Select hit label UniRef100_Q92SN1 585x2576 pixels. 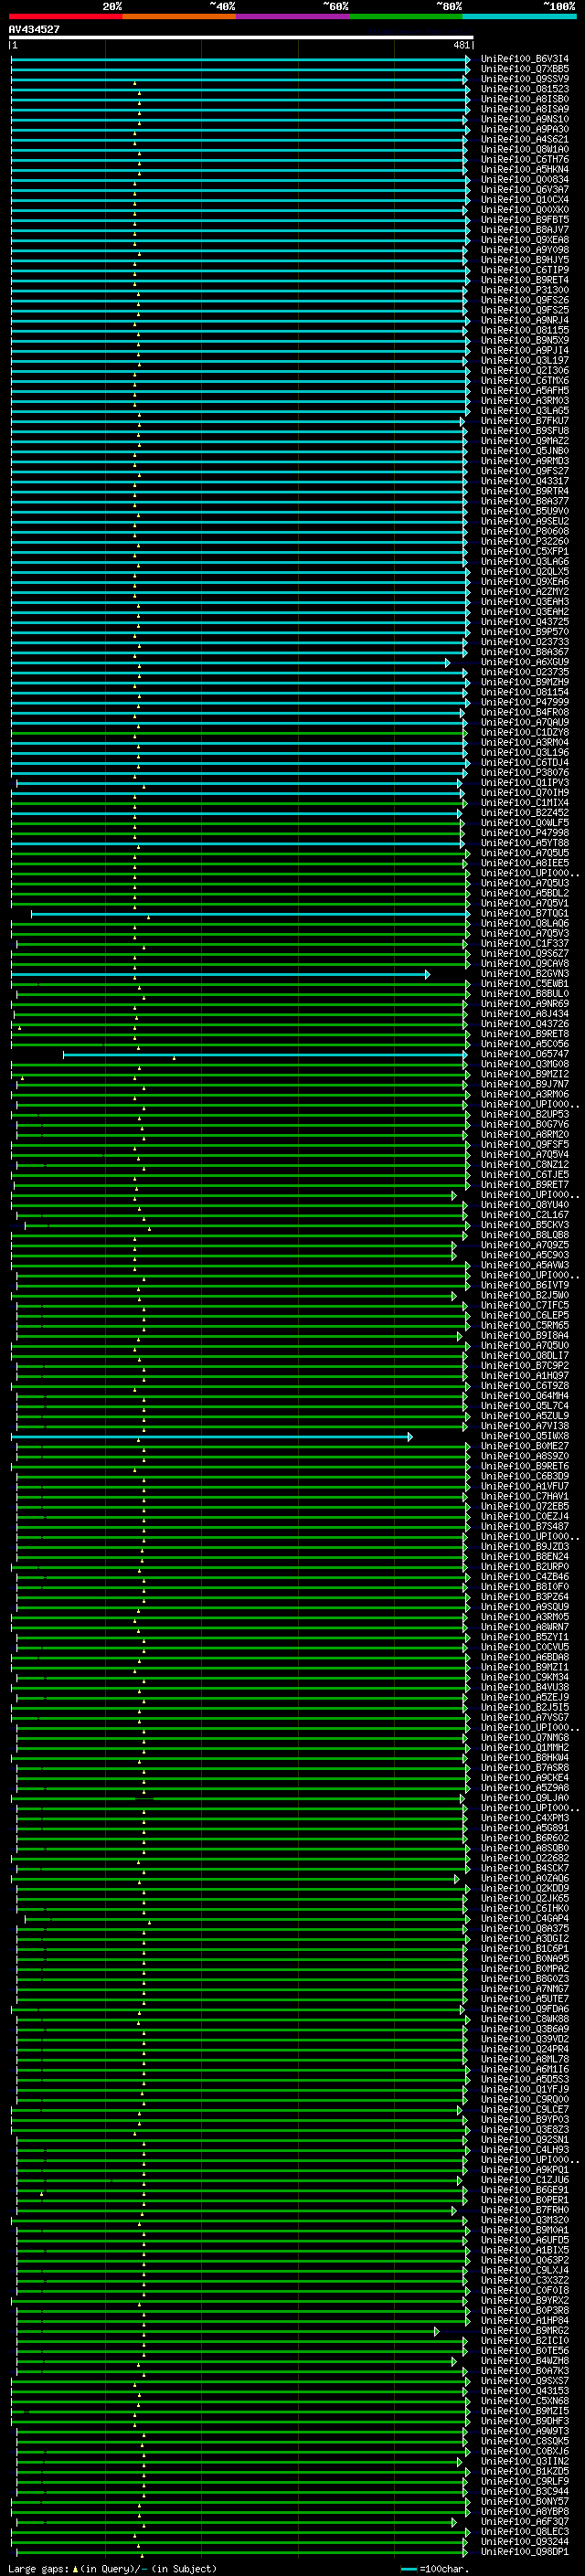[x=525, y=2139]
